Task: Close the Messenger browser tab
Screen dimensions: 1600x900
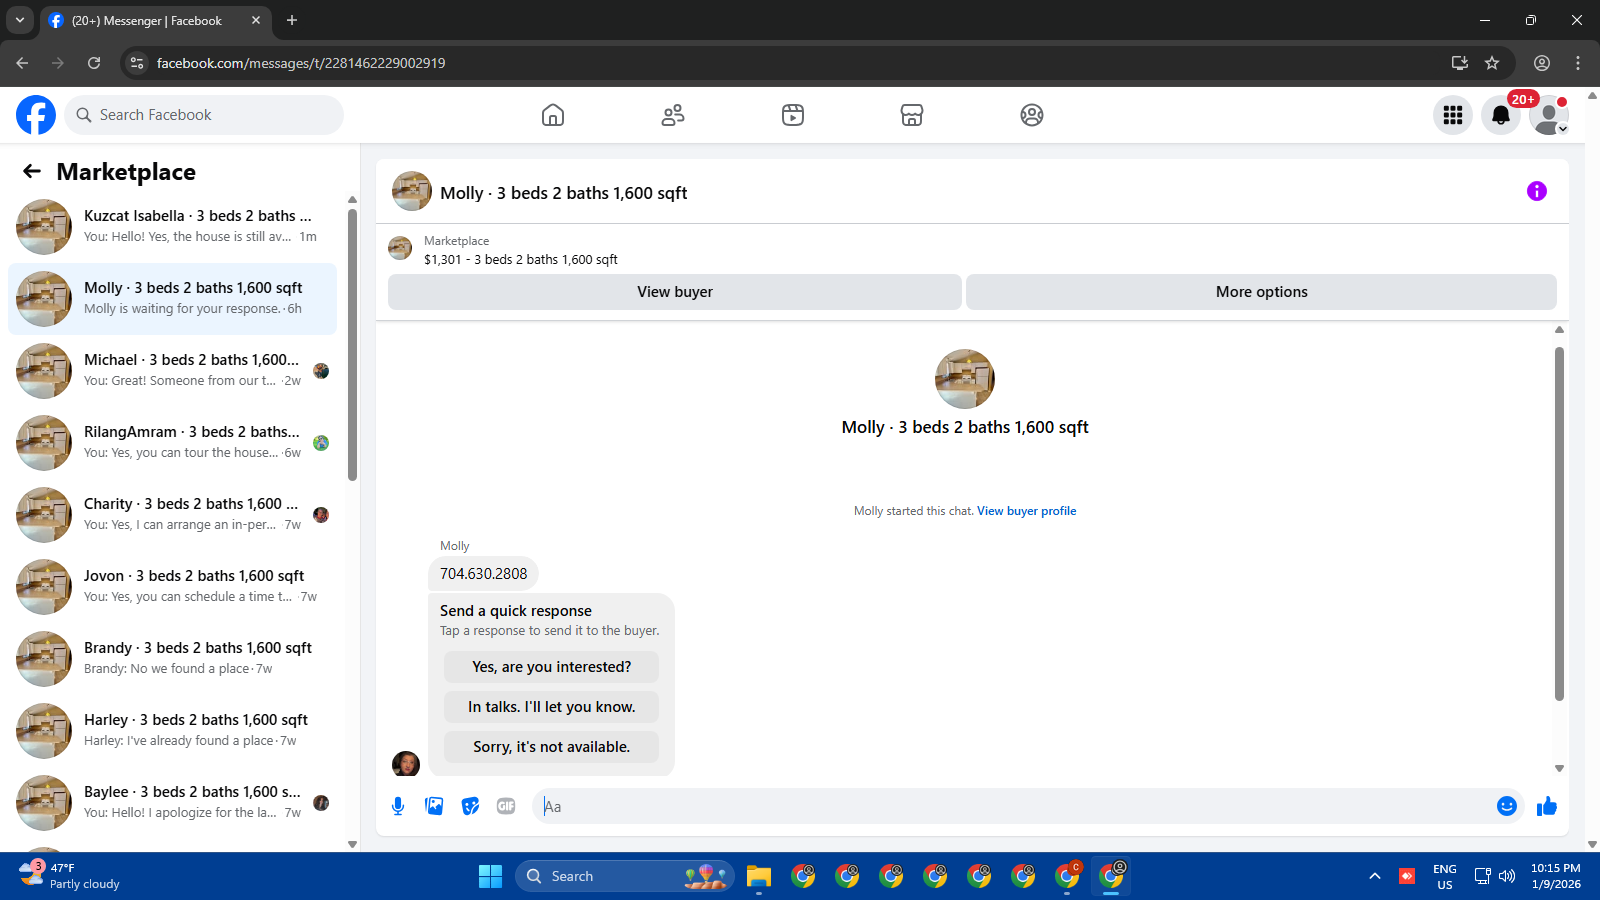Action: [x=256, y=20]
